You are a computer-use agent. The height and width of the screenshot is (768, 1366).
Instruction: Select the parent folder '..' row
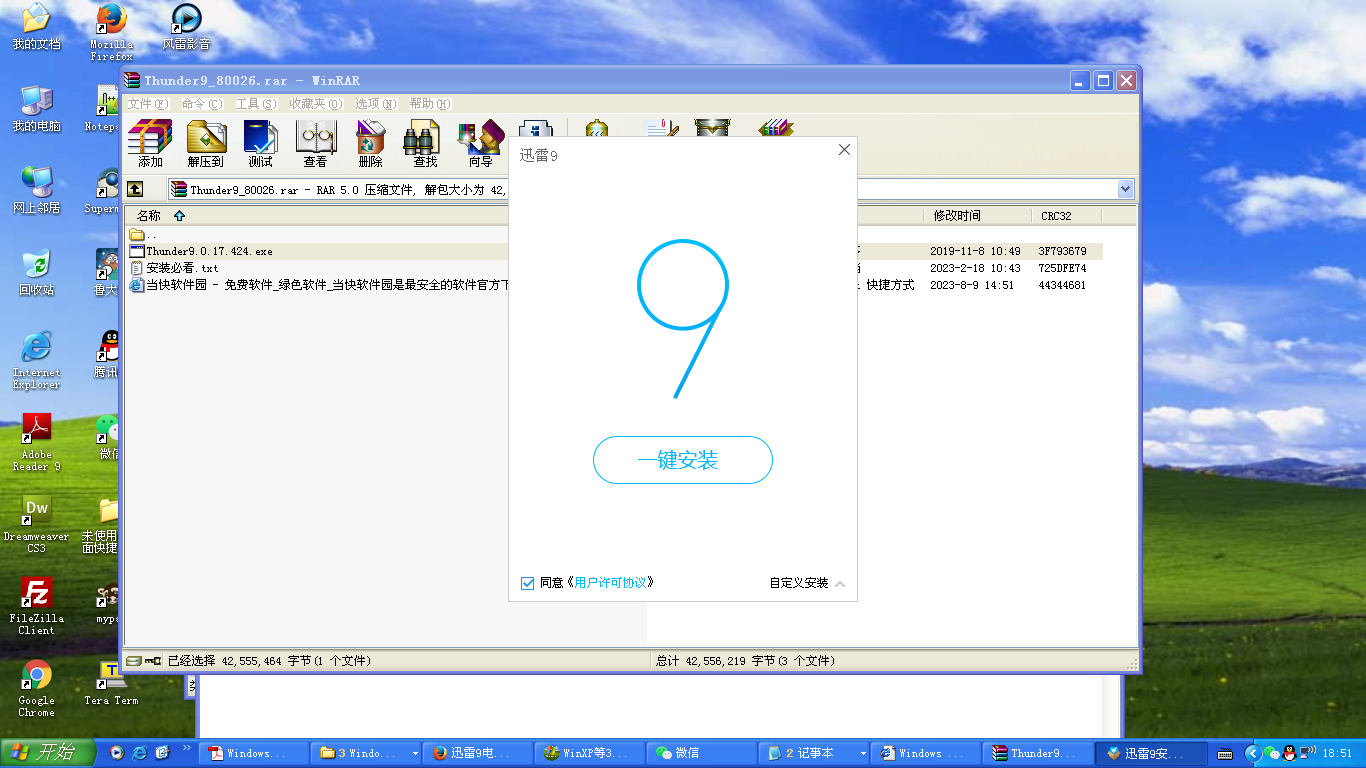143,235
